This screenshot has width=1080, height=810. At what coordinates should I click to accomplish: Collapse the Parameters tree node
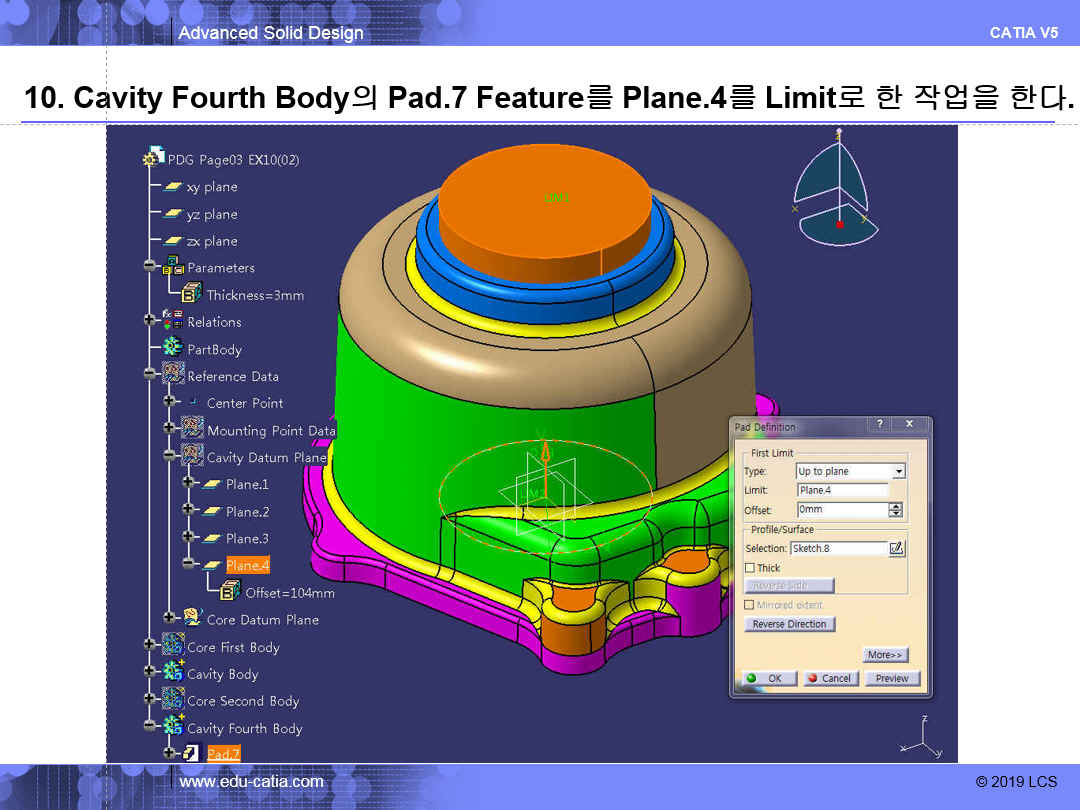pos(150,267)
